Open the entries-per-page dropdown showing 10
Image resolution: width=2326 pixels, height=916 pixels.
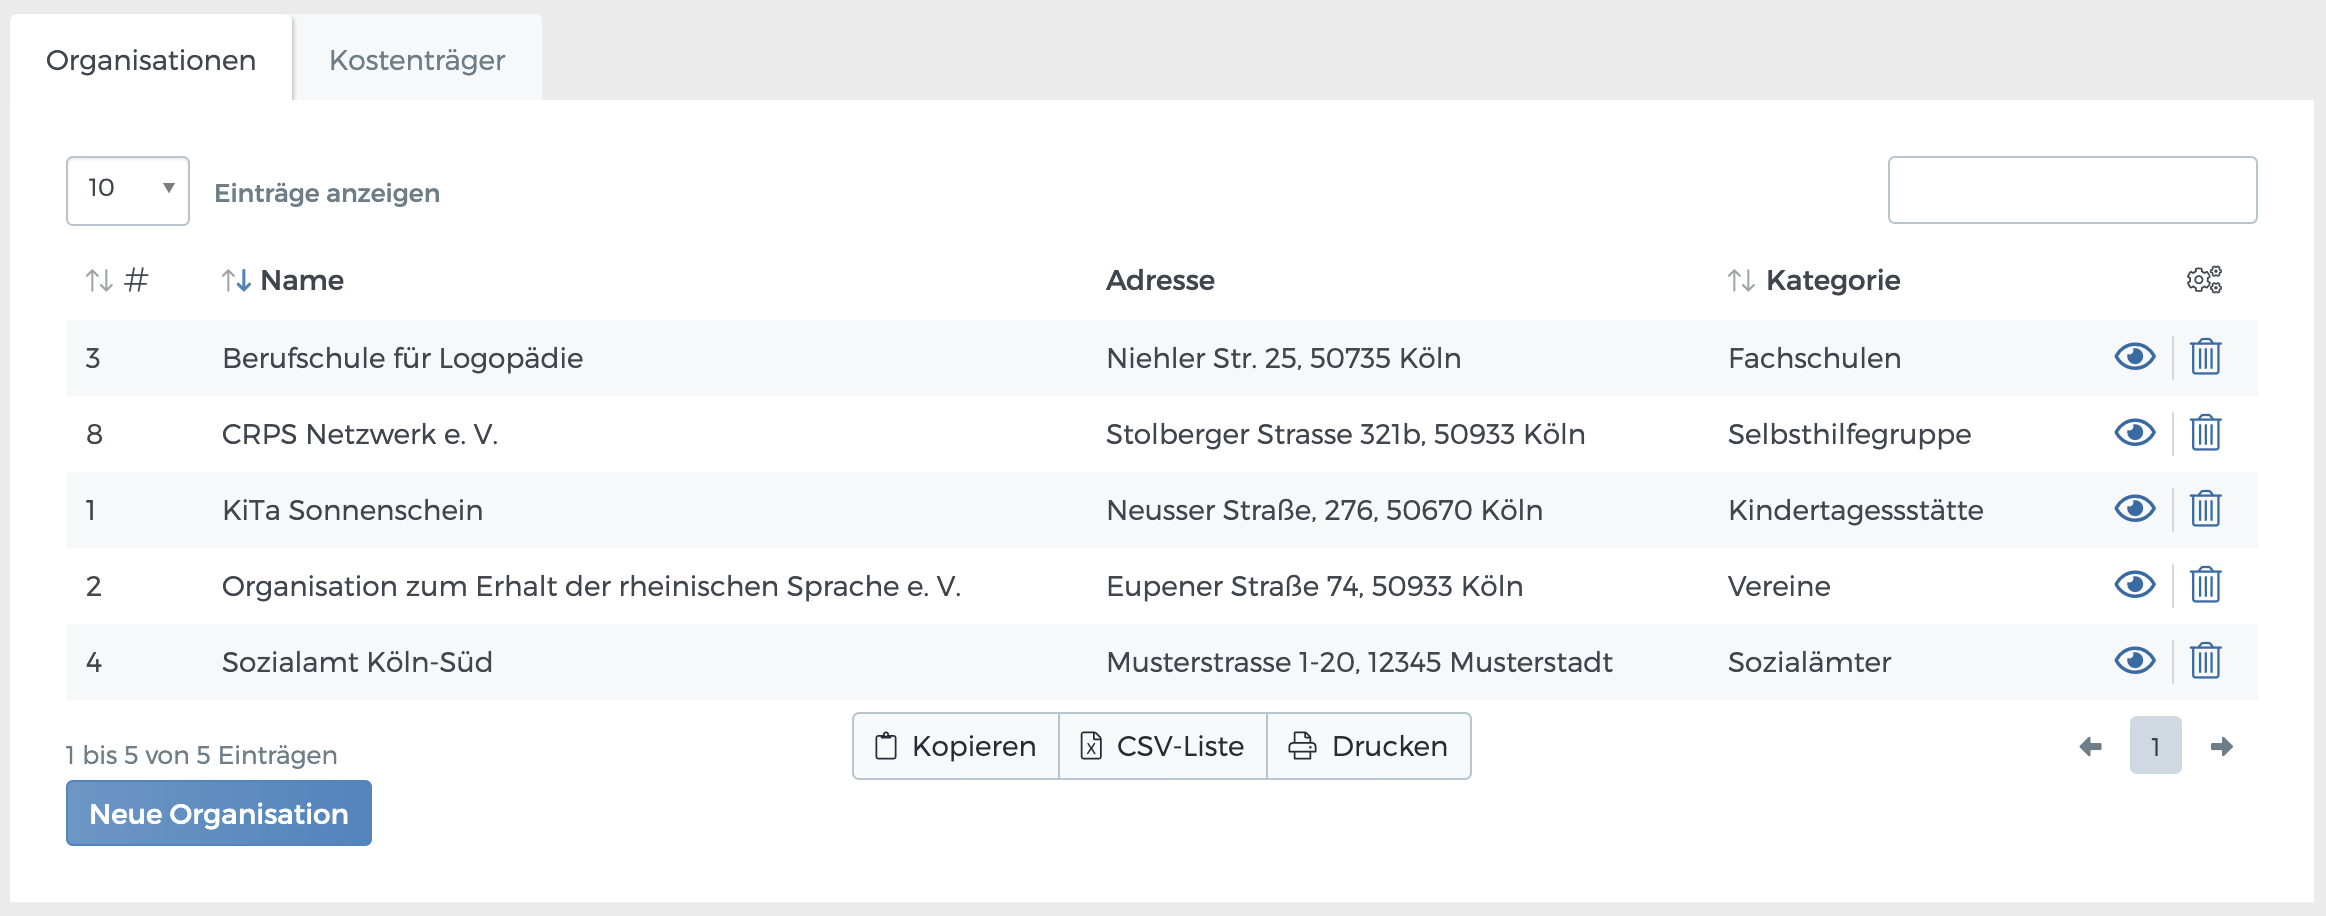click(127, 190)
